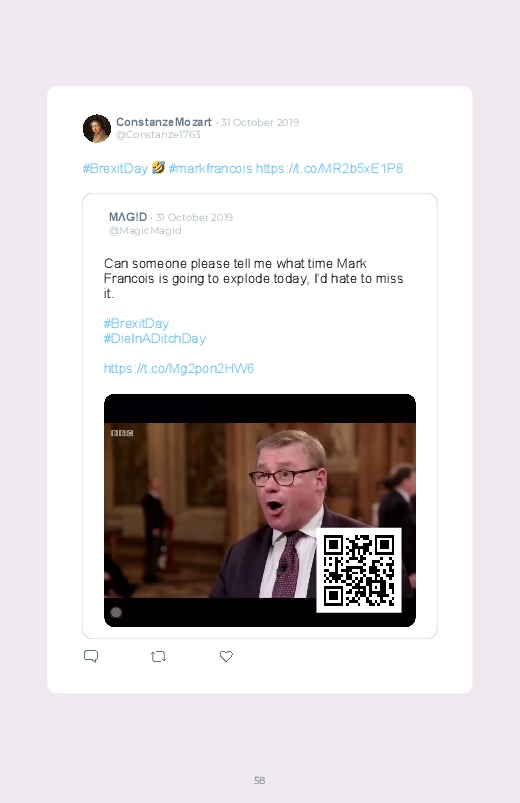Open the #BrexitDay hashtag in main tweet
The width and height of the screenshot is (520, 803).
pos(115,168)
